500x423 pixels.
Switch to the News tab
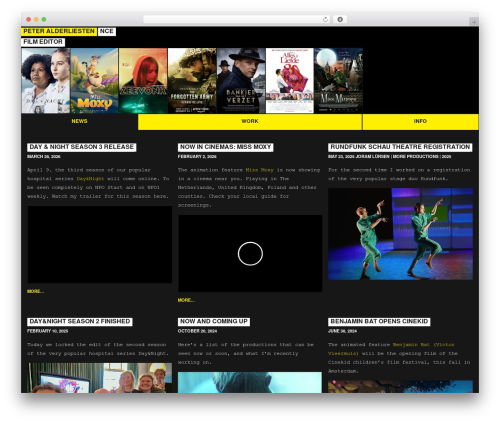click(79, 121)
